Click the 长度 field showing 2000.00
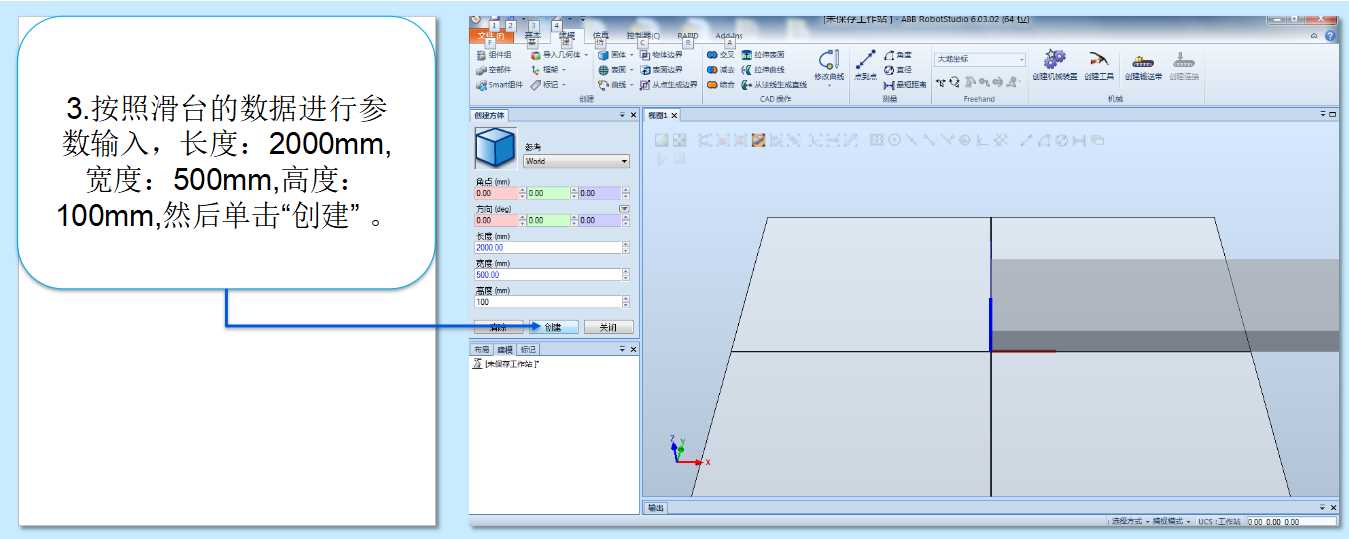 click(548, 247)
